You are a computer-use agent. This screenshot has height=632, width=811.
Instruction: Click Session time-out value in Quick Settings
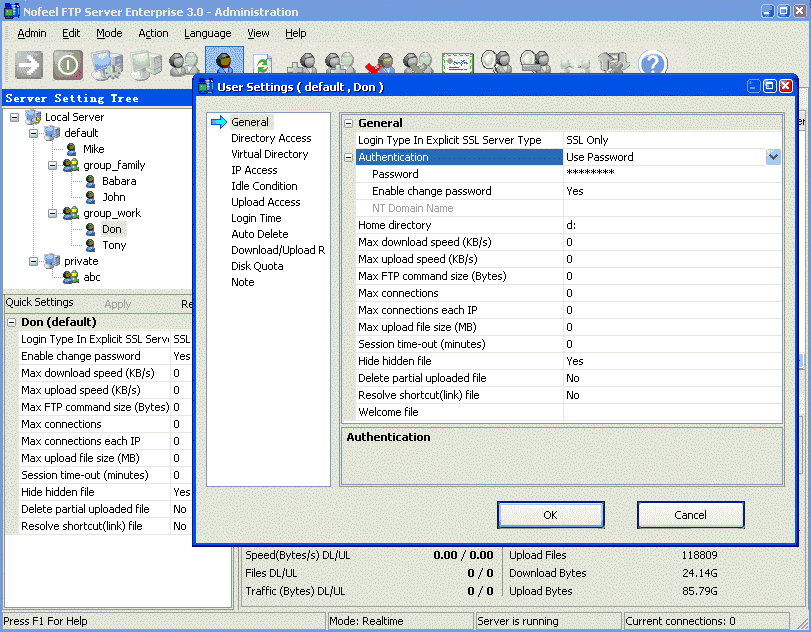click(x=181, y=475)
